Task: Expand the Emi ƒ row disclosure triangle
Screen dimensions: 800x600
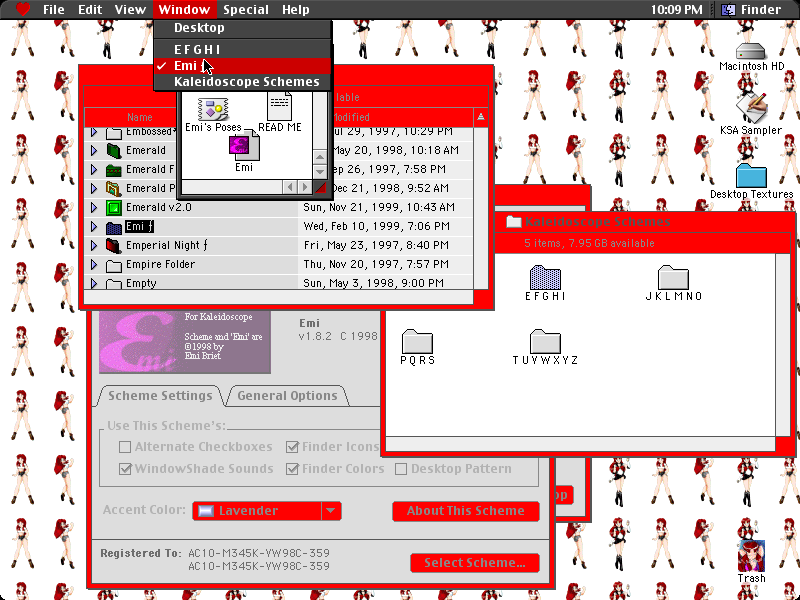Action: 94,227
